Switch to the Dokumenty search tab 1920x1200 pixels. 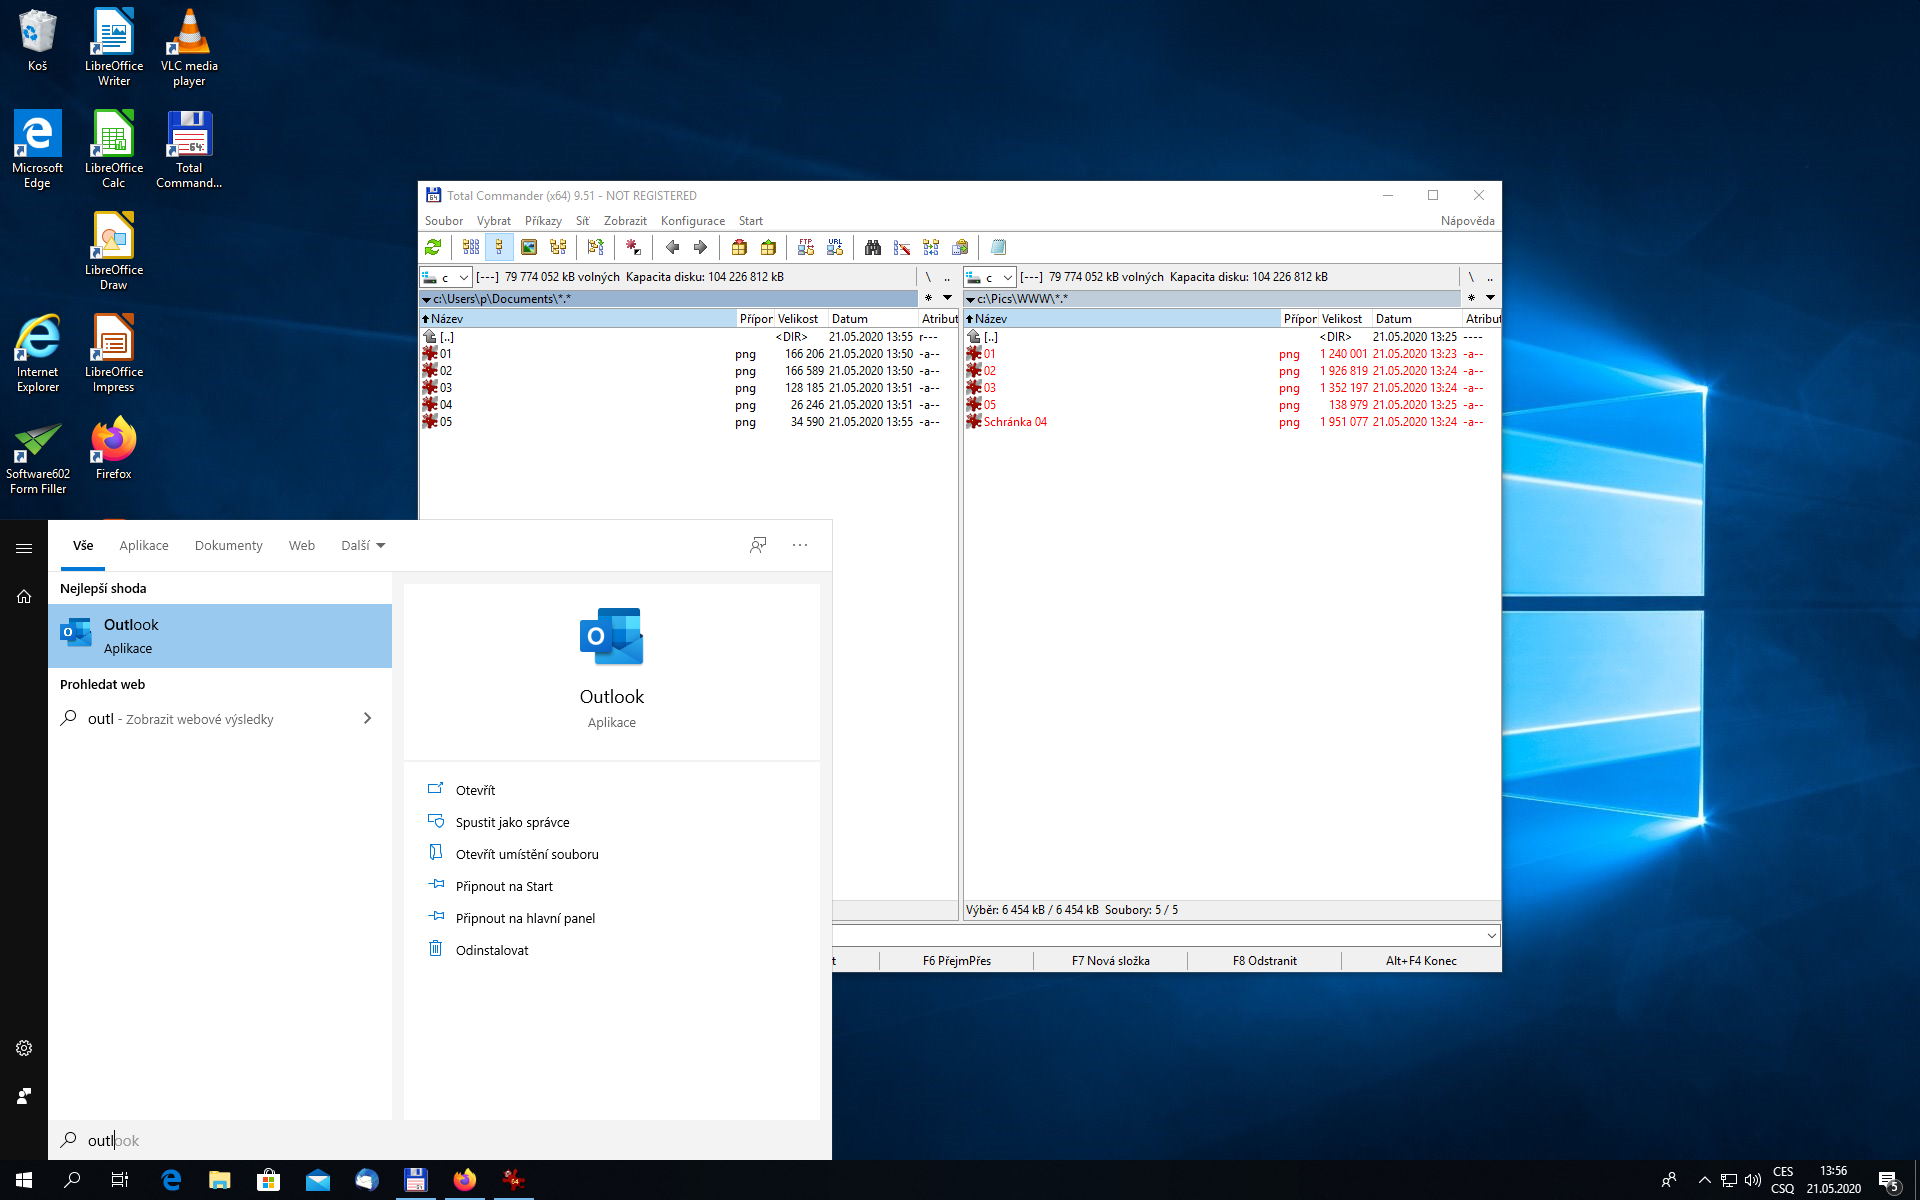click(228, 545)
